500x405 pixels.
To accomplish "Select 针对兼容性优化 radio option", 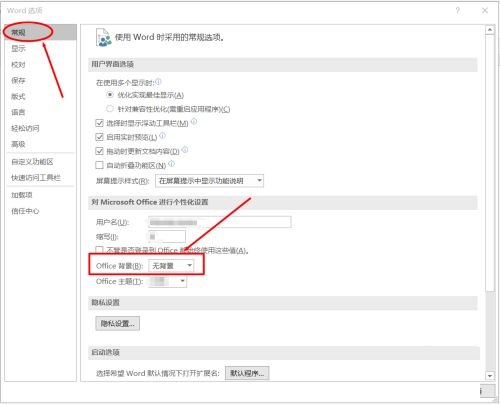I will (110, 109).
